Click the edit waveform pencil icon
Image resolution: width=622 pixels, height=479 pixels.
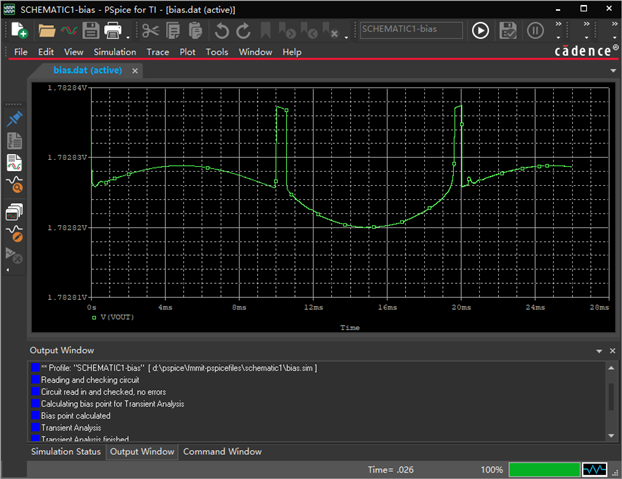pyautogui.click(x=15, y=233)
